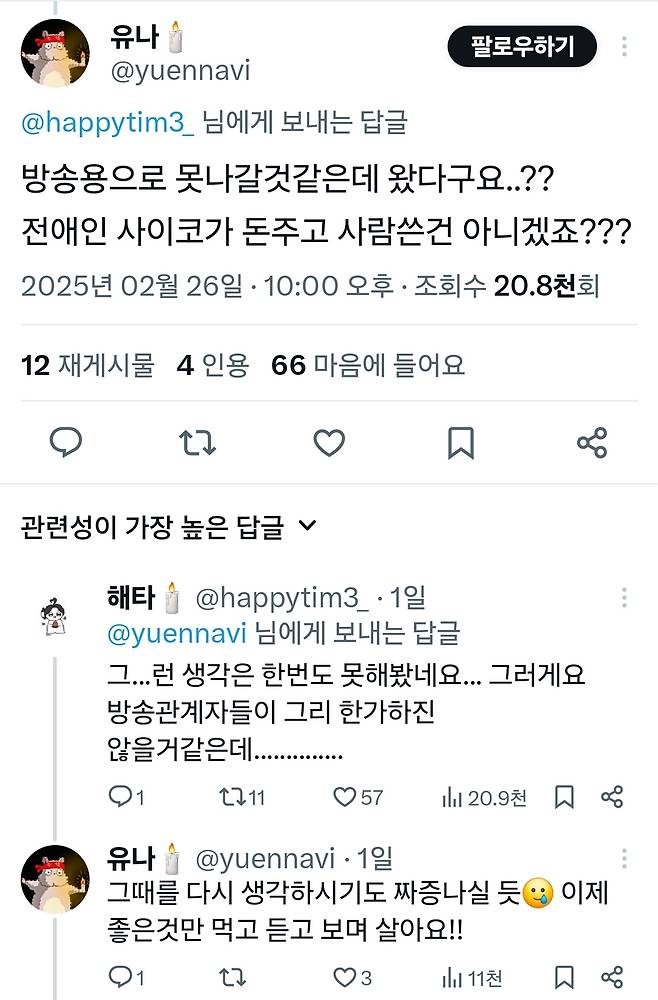Click the reply icon under the main post

[x=66, y=443]
